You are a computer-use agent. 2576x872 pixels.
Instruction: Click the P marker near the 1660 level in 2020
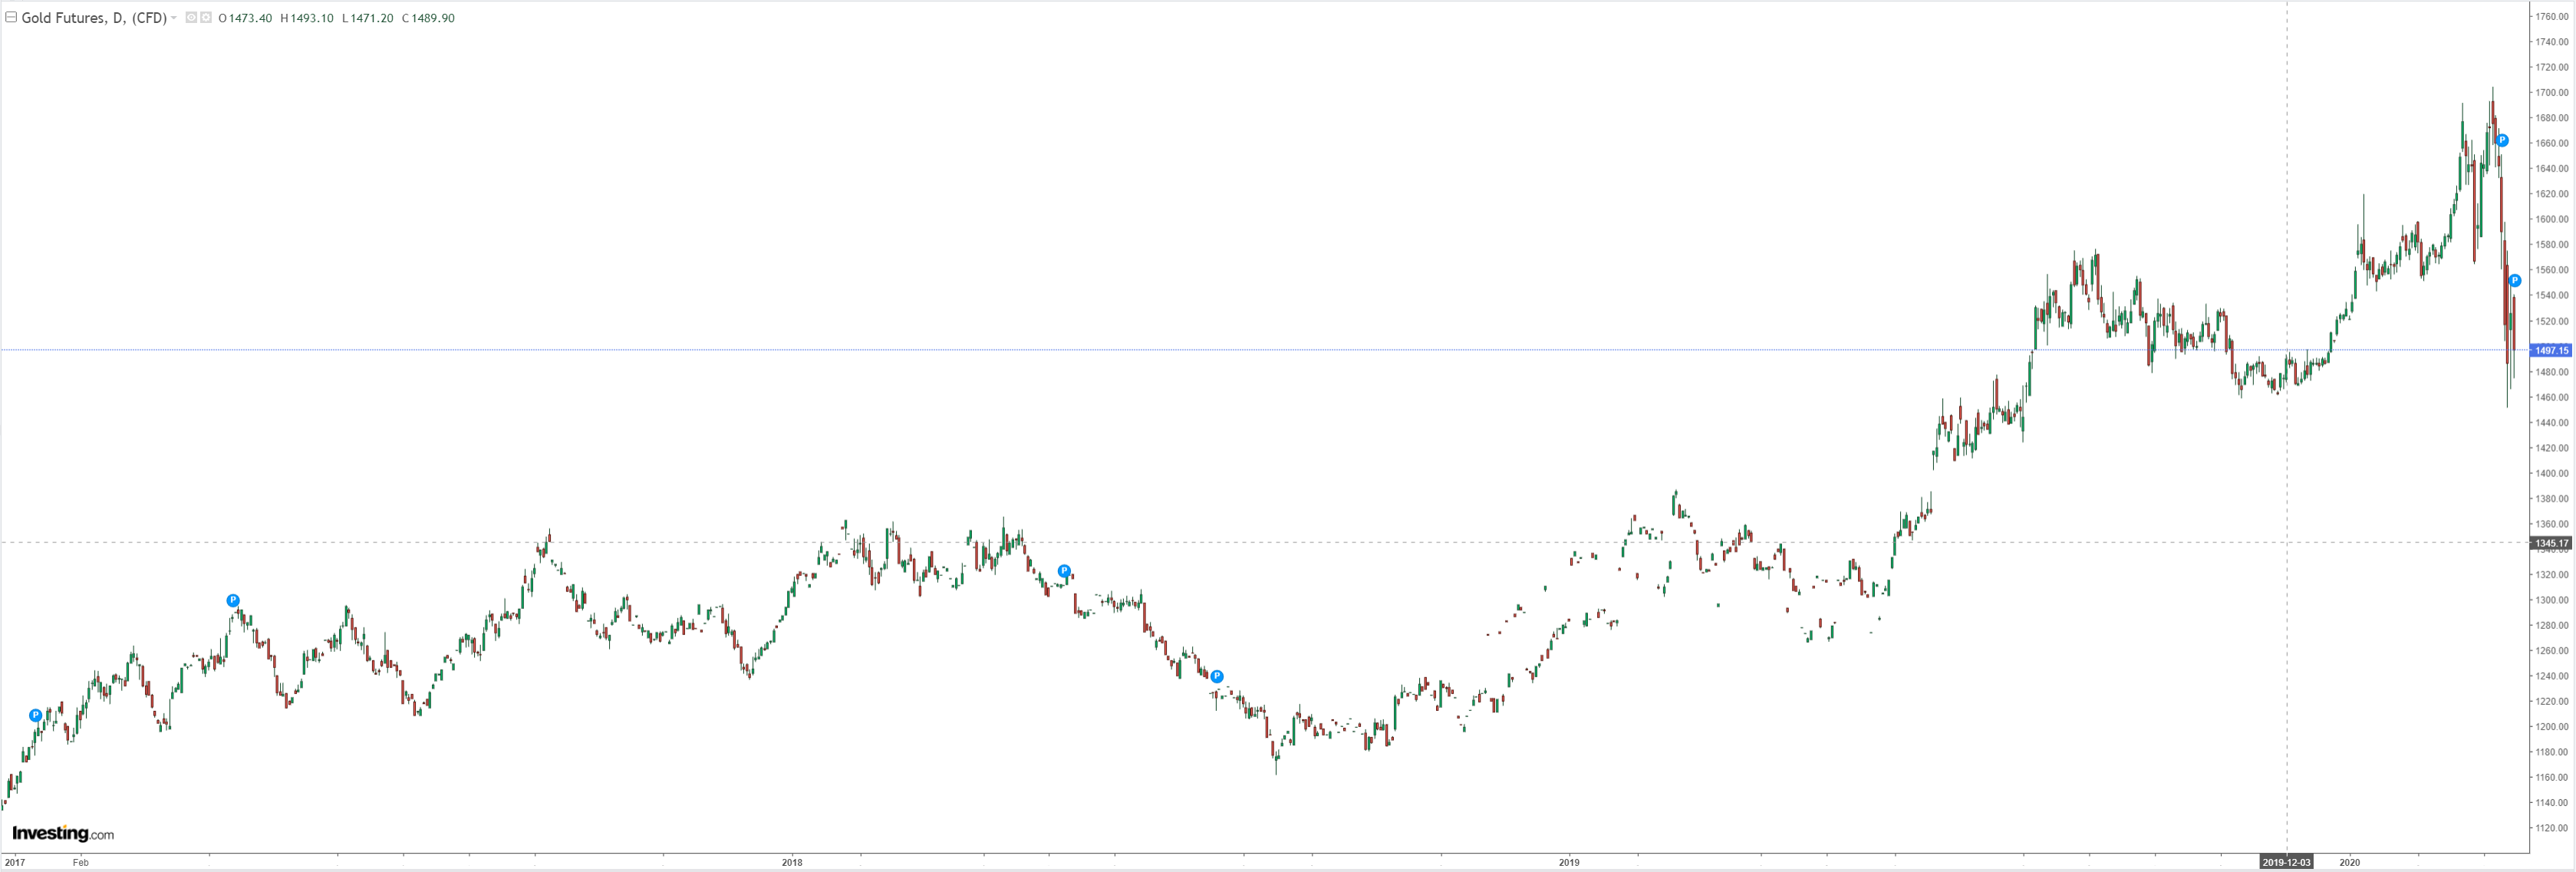[x=2502, y=141]
